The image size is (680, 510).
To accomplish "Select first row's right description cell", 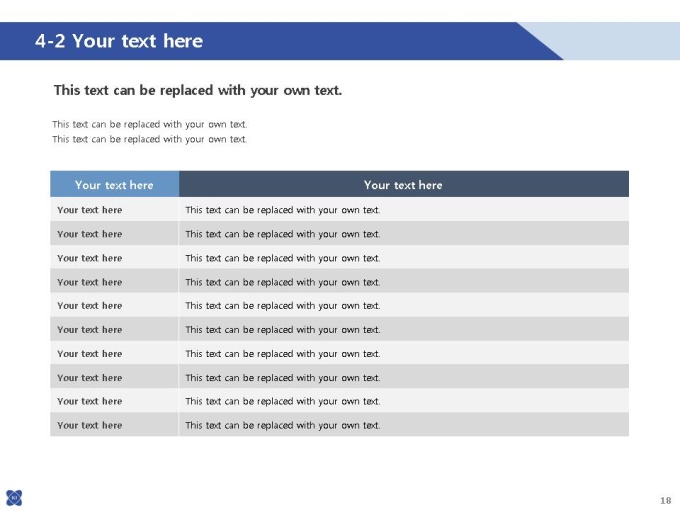I will 404,209.
